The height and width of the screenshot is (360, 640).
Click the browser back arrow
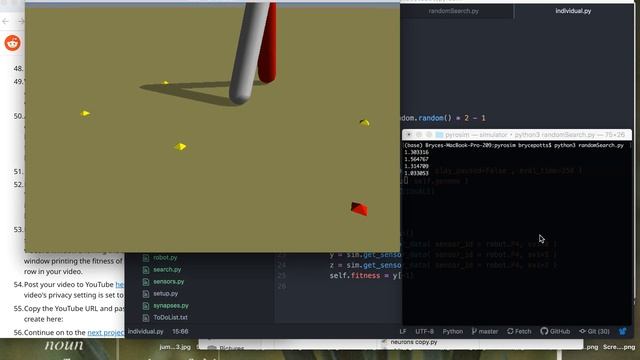click(6, 21)
